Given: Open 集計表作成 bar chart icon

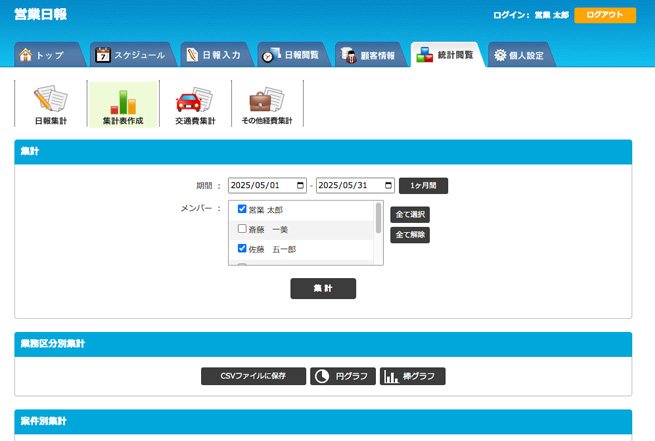Looking at the screenshot, I should [x=123, y=102].
